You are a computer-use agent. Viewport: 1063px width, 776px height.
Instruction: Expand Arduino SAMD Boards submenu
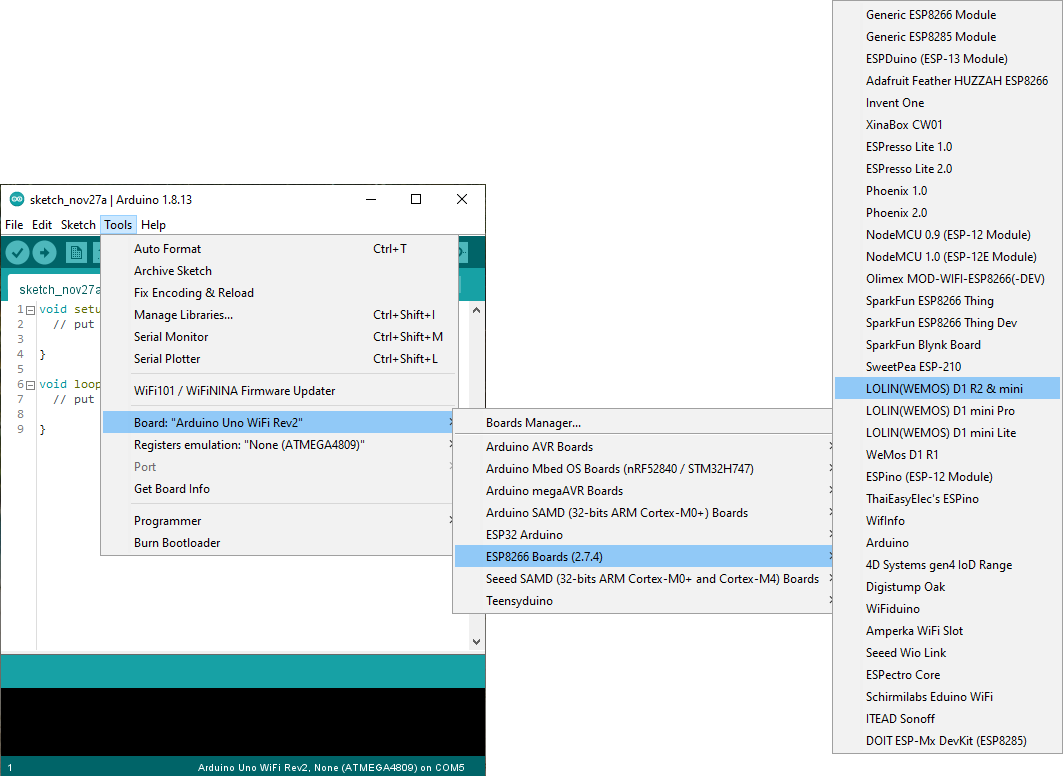643,513
